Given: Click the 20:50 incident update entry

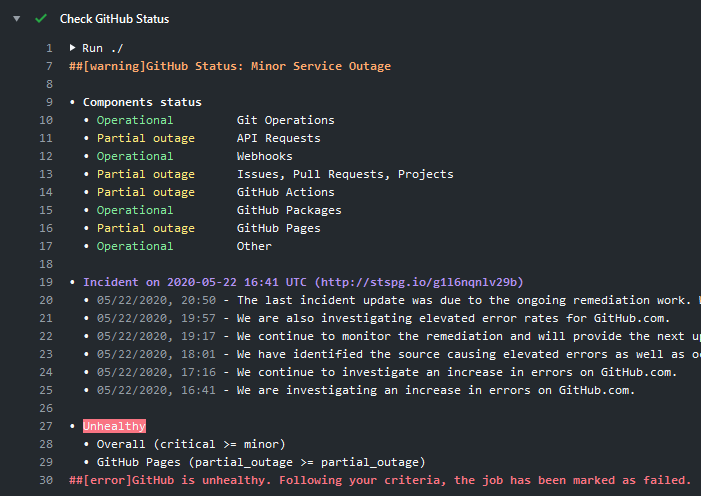Looking at the screenshot, I should tap(400, 300).
